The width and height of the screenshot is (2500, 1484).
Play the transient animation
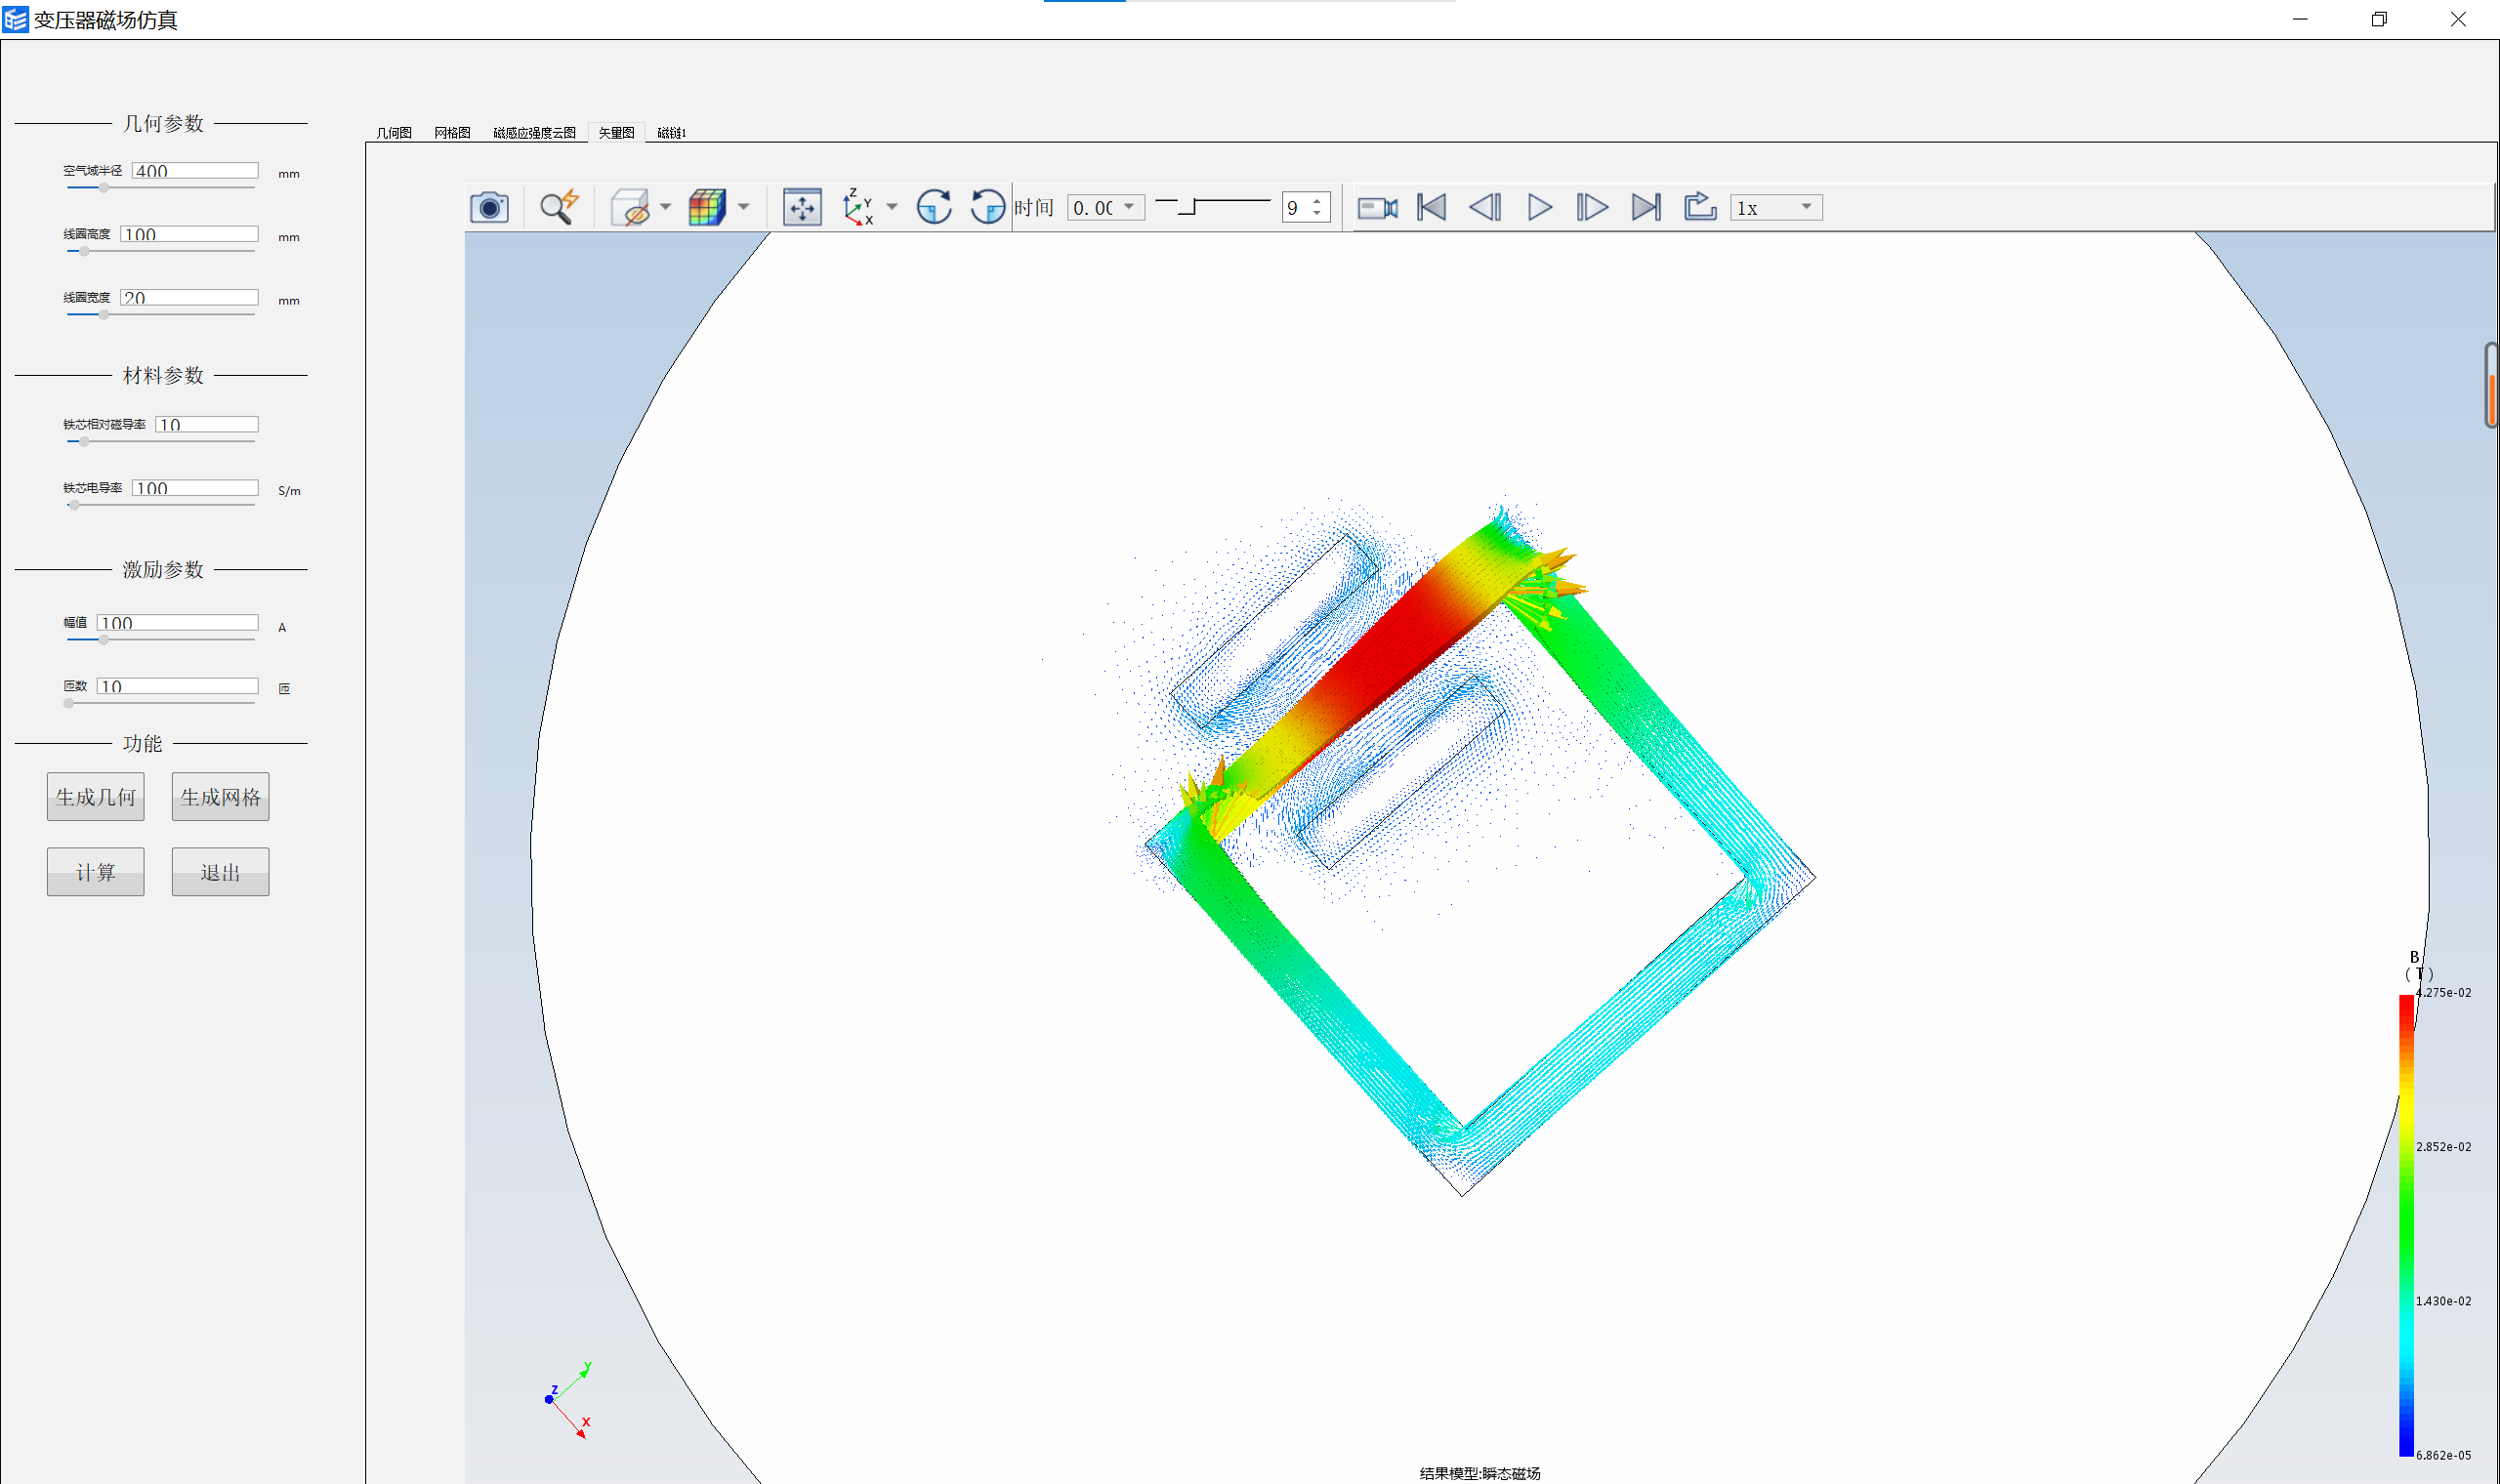click(1540, 208)
